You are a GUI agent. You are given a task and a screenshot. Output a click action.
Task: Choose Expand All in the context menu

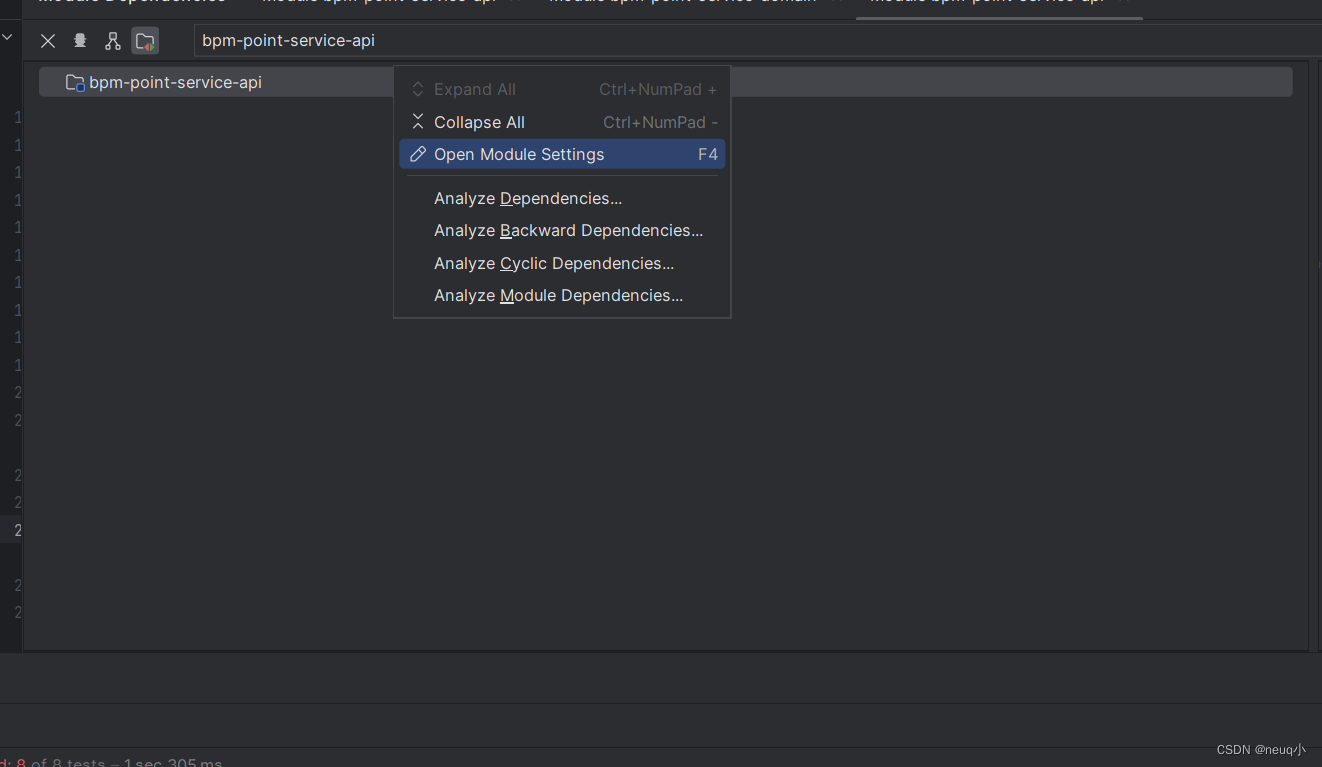coord(562,89)
